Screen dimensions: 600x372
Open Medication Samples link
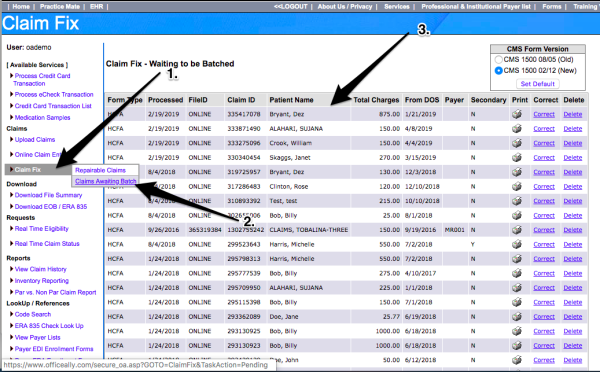tap(42, 117)
